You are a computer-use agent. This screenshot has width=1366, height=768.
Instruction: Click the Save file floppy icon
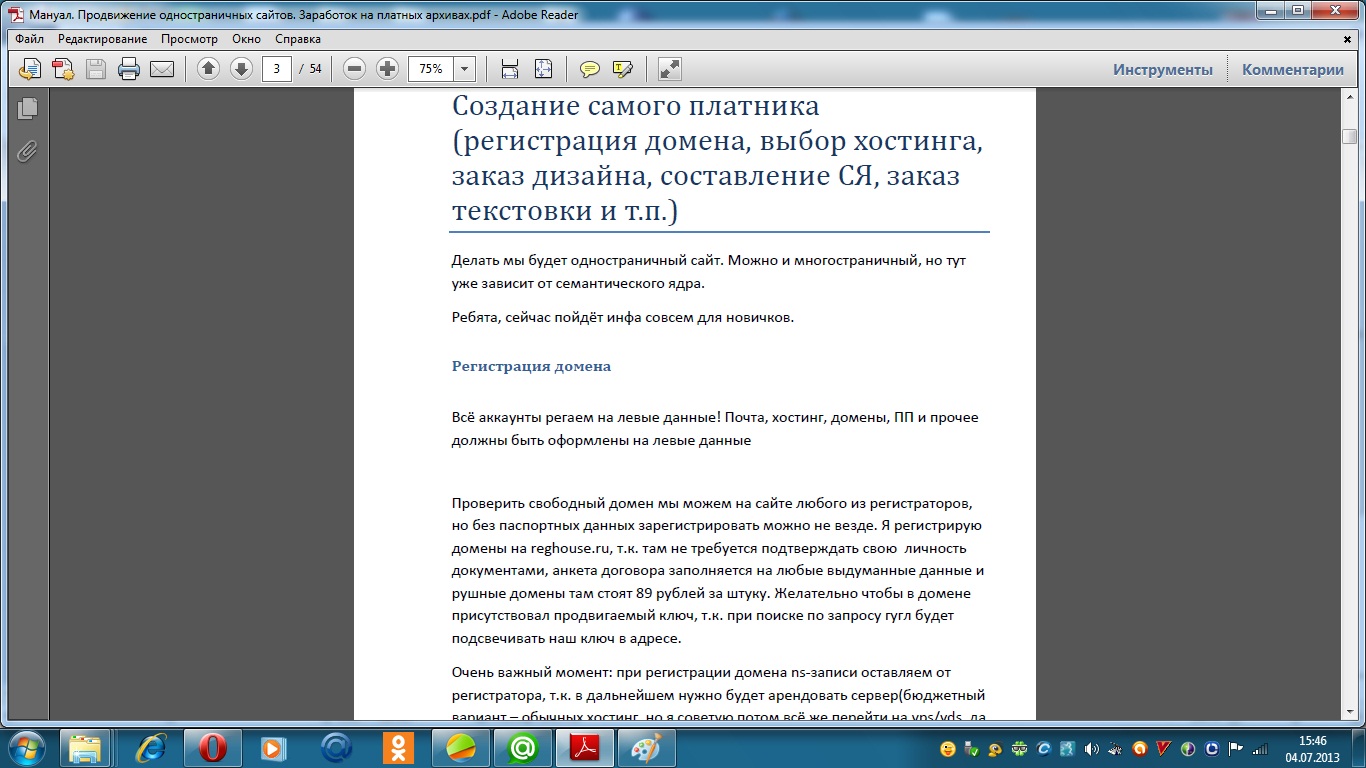(96, 69)
